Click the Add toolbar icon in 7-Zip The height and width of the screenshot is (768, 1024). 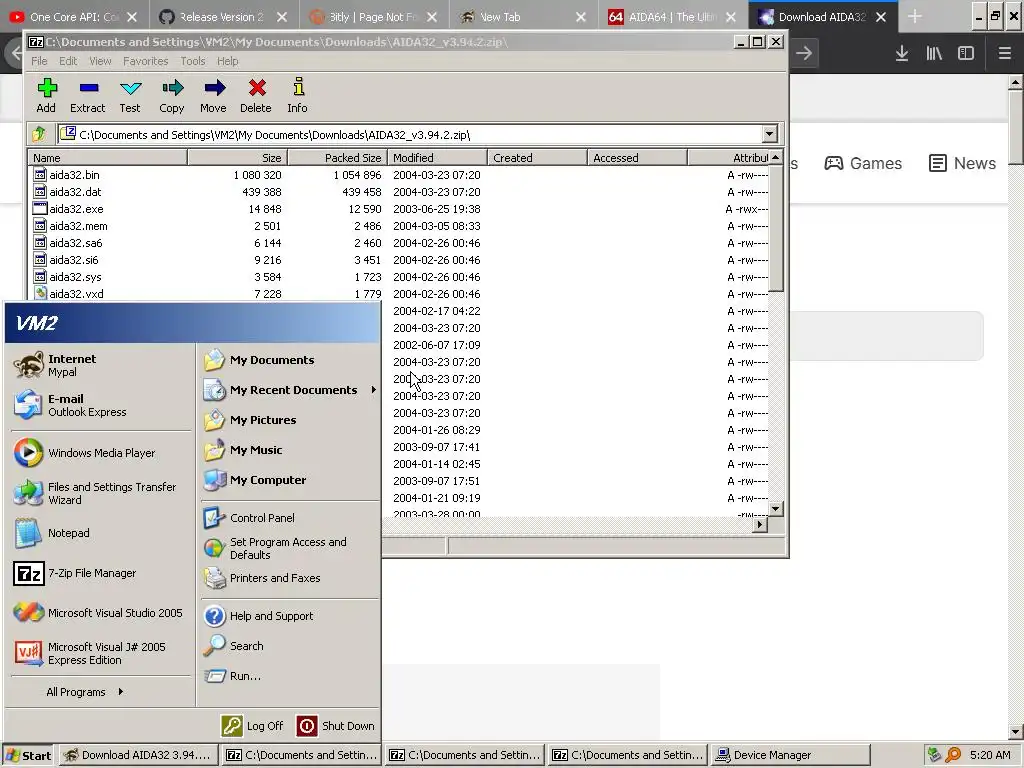coord(46,95)
